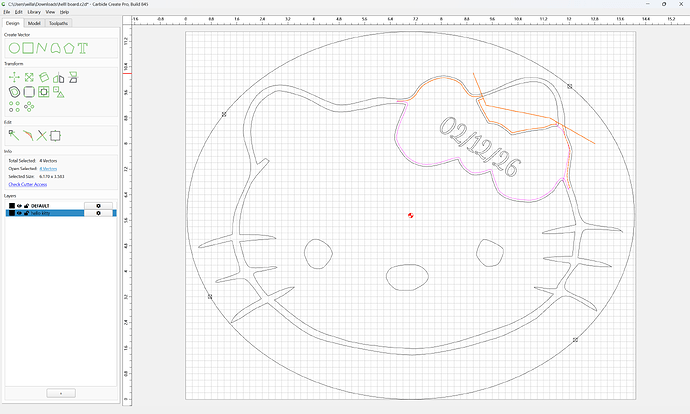Click the right eye oval on canvas
This screenshot has width=690, height=414.
coord(490,253)
